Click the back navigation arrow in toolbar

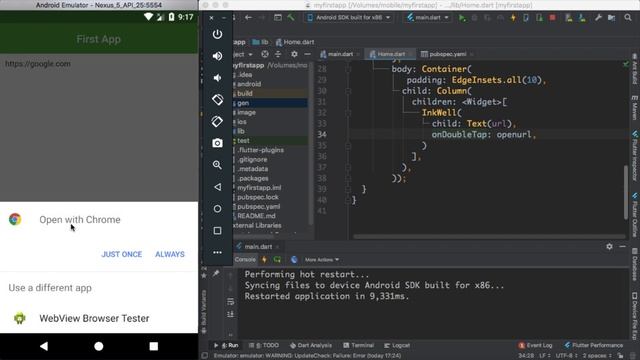coord(248,18)
